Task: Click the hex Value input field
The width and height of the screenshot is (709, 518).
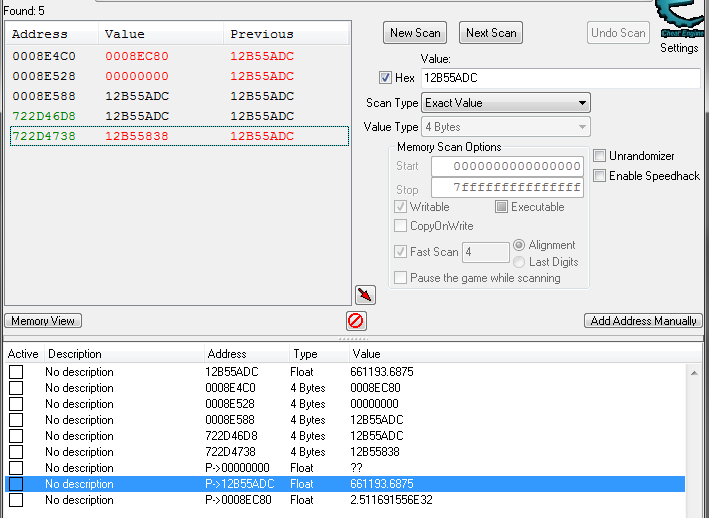Action: (559, 77)
